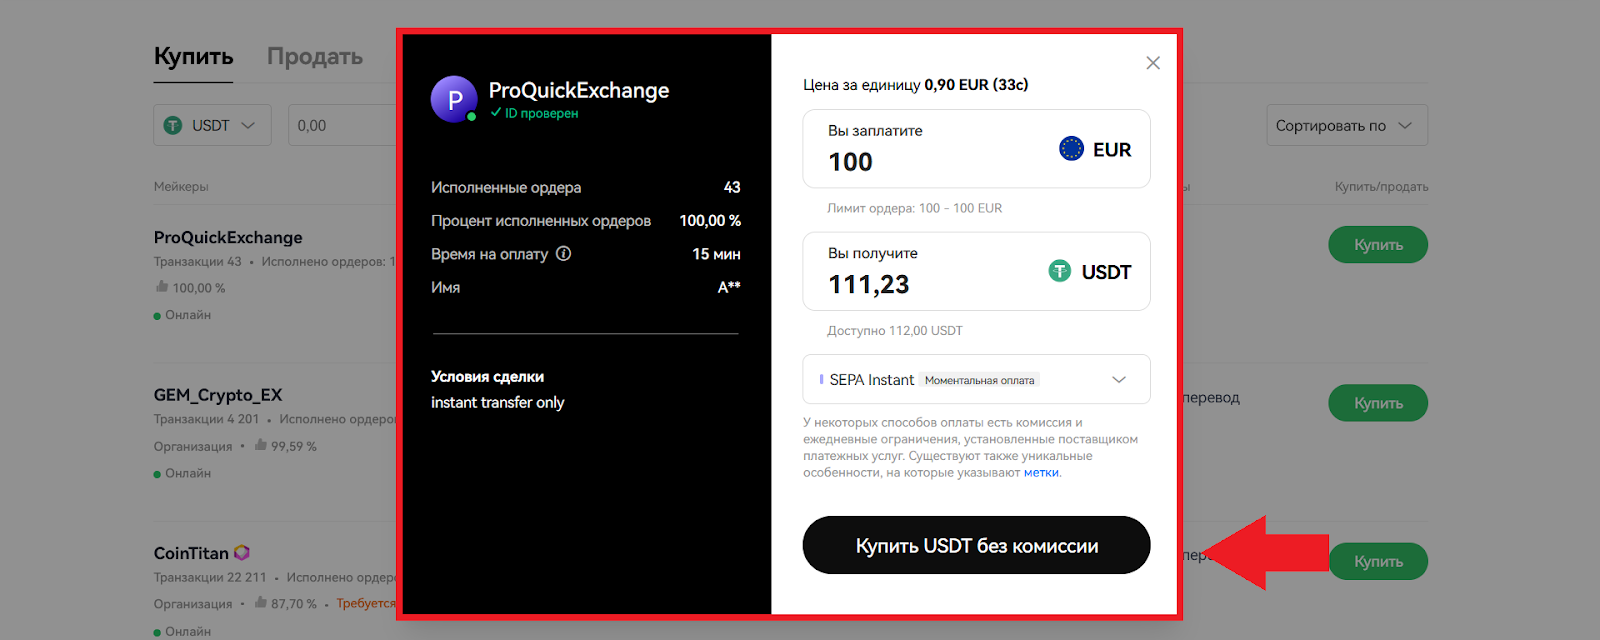Click the USDT Tether icon in dialog
This screenshot has width=1600, height=640.
click(x=1059, y=271)
